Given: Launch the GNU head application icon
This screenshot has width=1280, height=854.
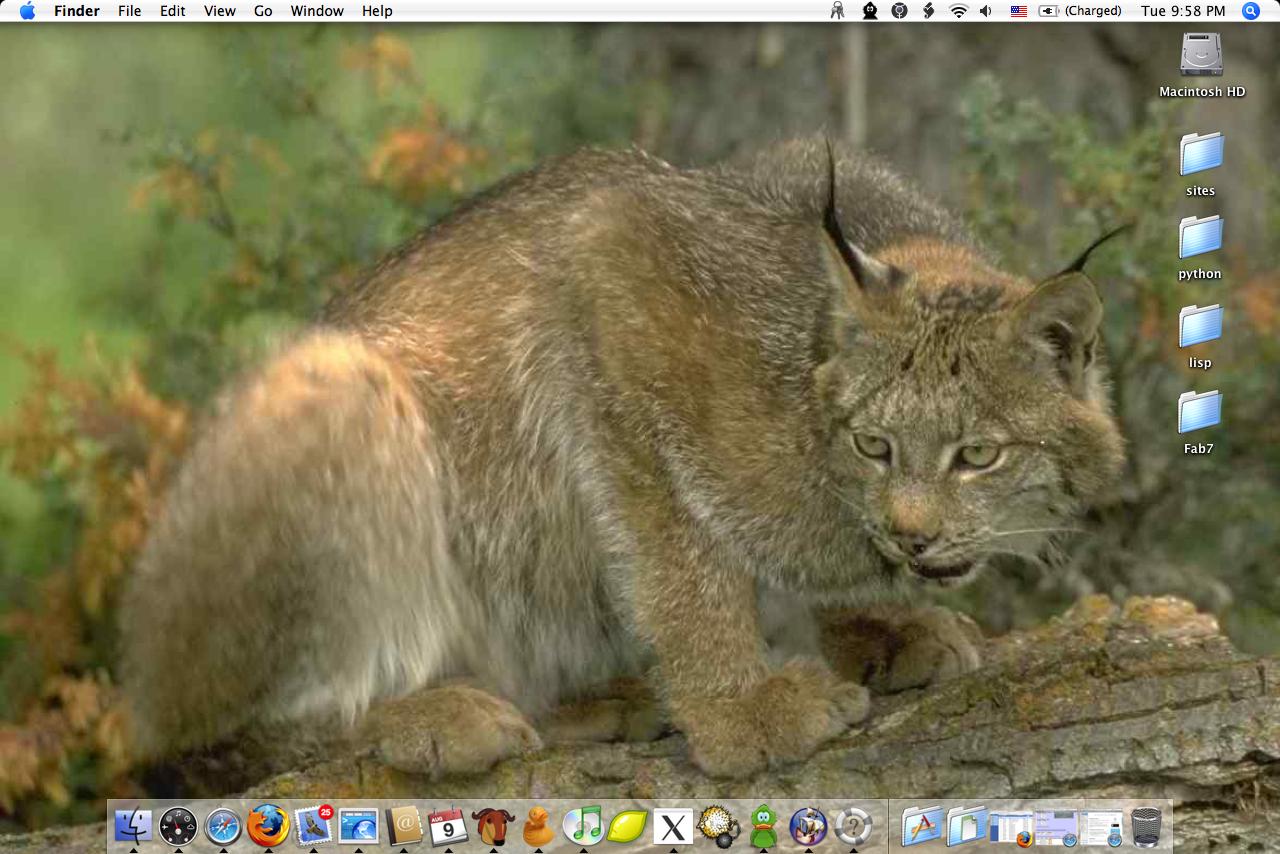Looking at the screenshot, I should click(493, 826).
